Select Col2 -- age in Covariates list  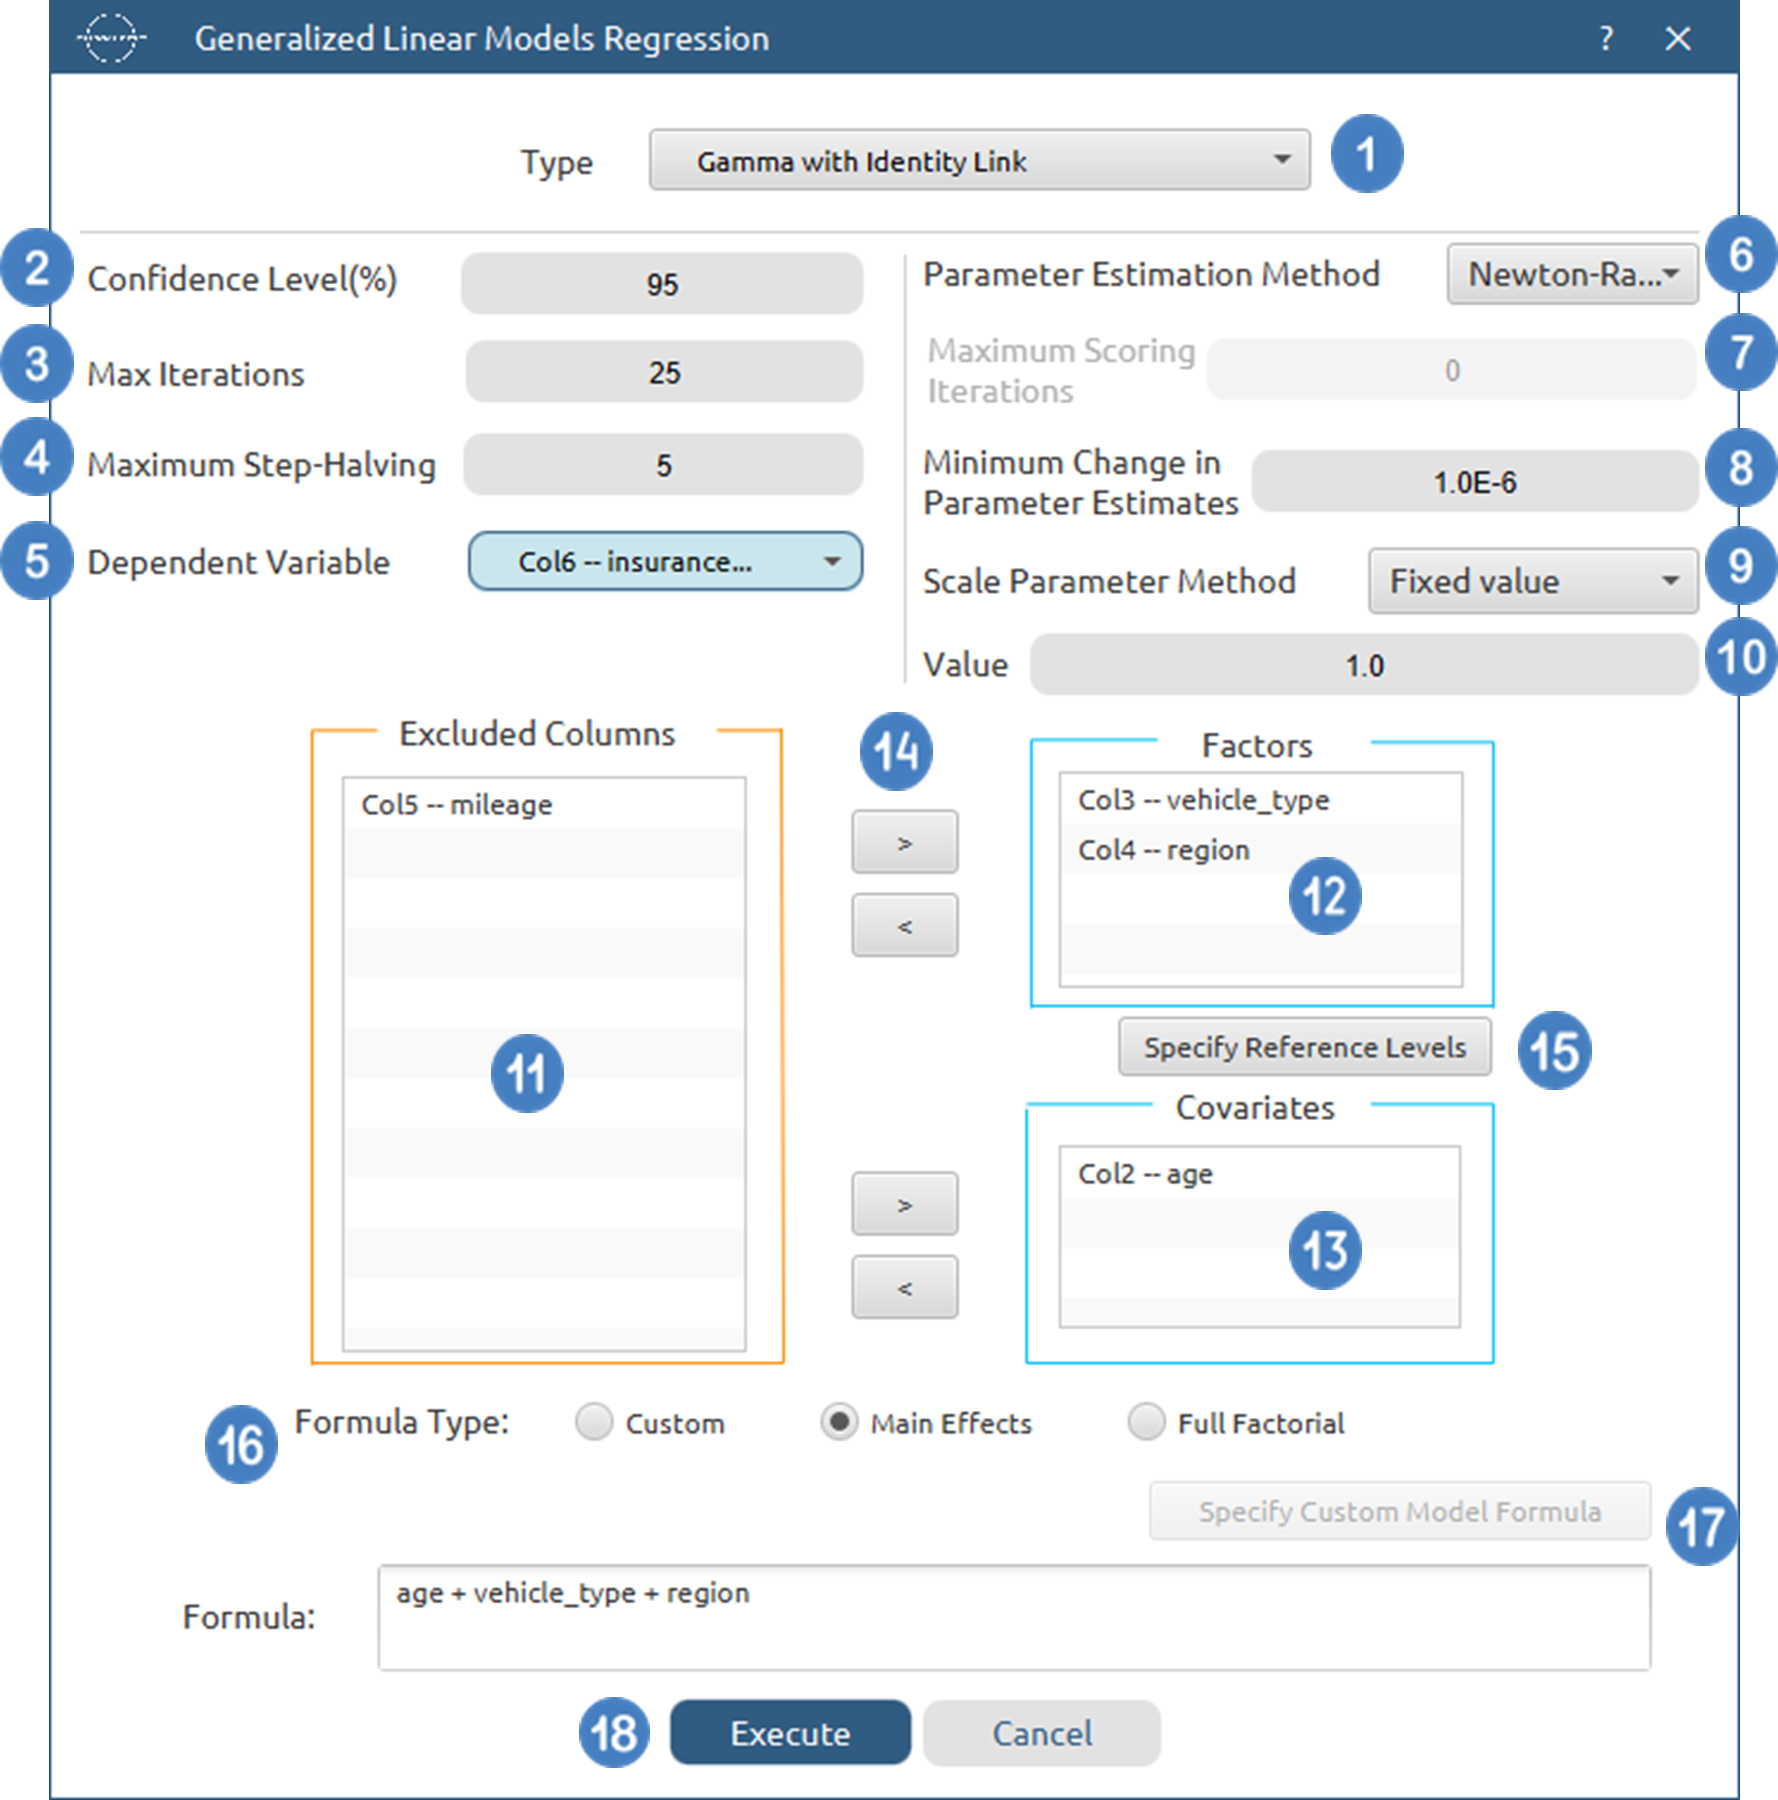pyautogui.click(x=1259, y=1173)
